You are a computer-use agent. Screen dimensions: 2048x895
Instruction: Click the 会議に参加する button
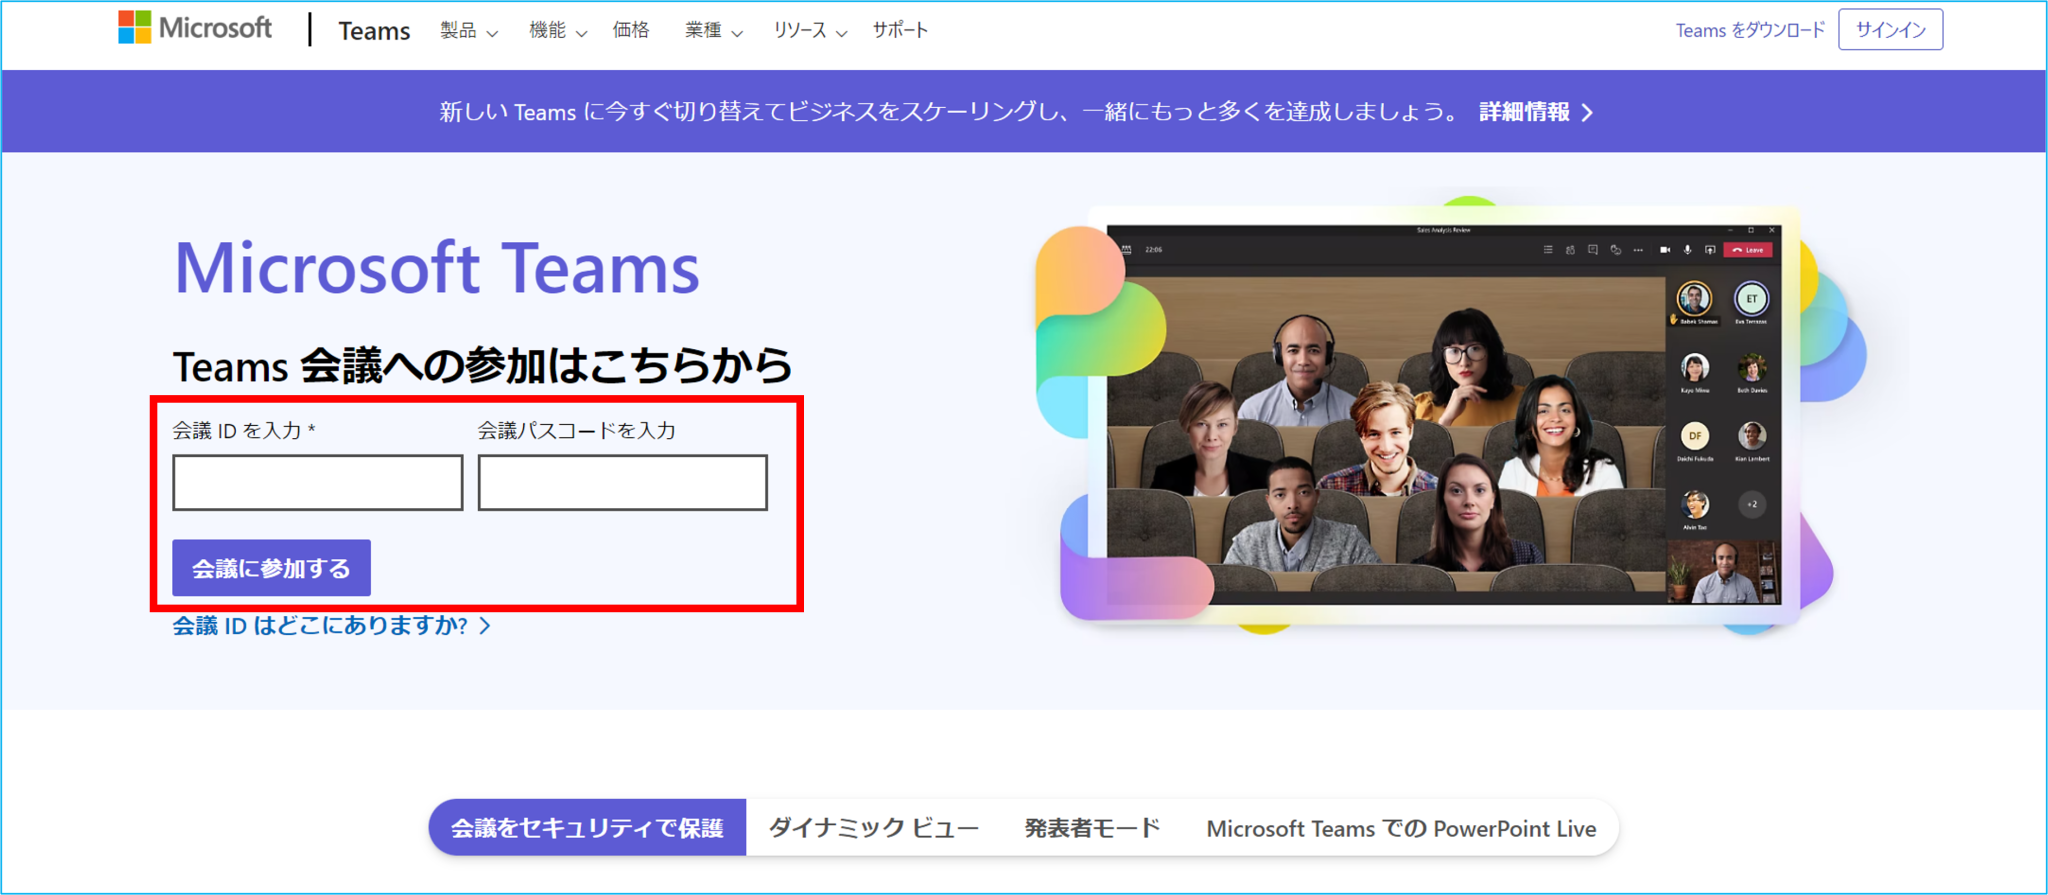[x=271, y=568]
